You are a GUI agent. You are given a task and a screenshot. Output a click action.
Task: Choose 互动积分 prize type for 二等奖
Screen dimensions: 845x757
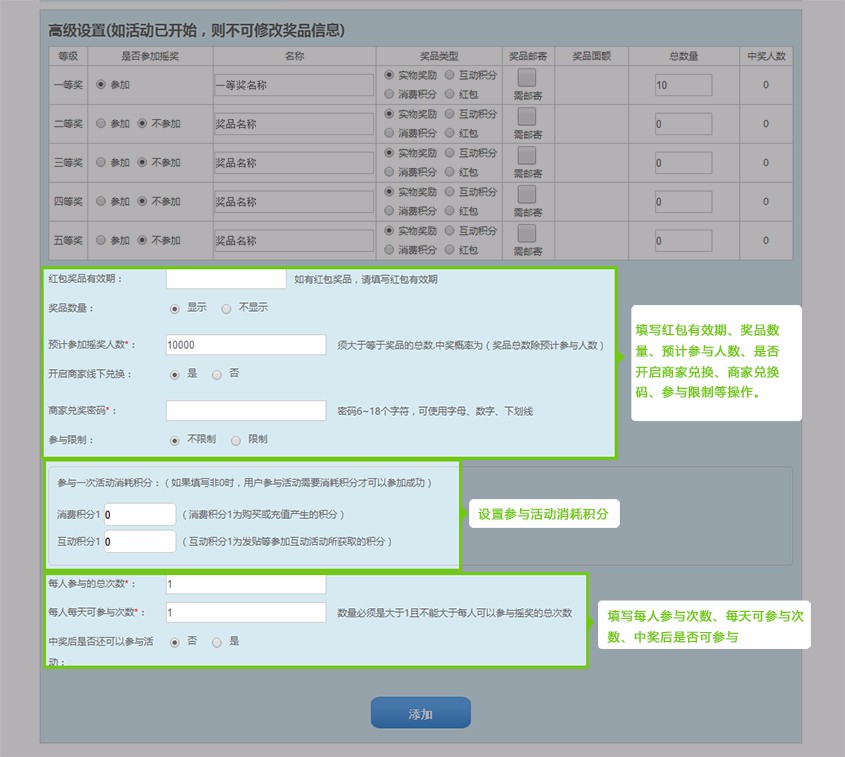point(450,114)
